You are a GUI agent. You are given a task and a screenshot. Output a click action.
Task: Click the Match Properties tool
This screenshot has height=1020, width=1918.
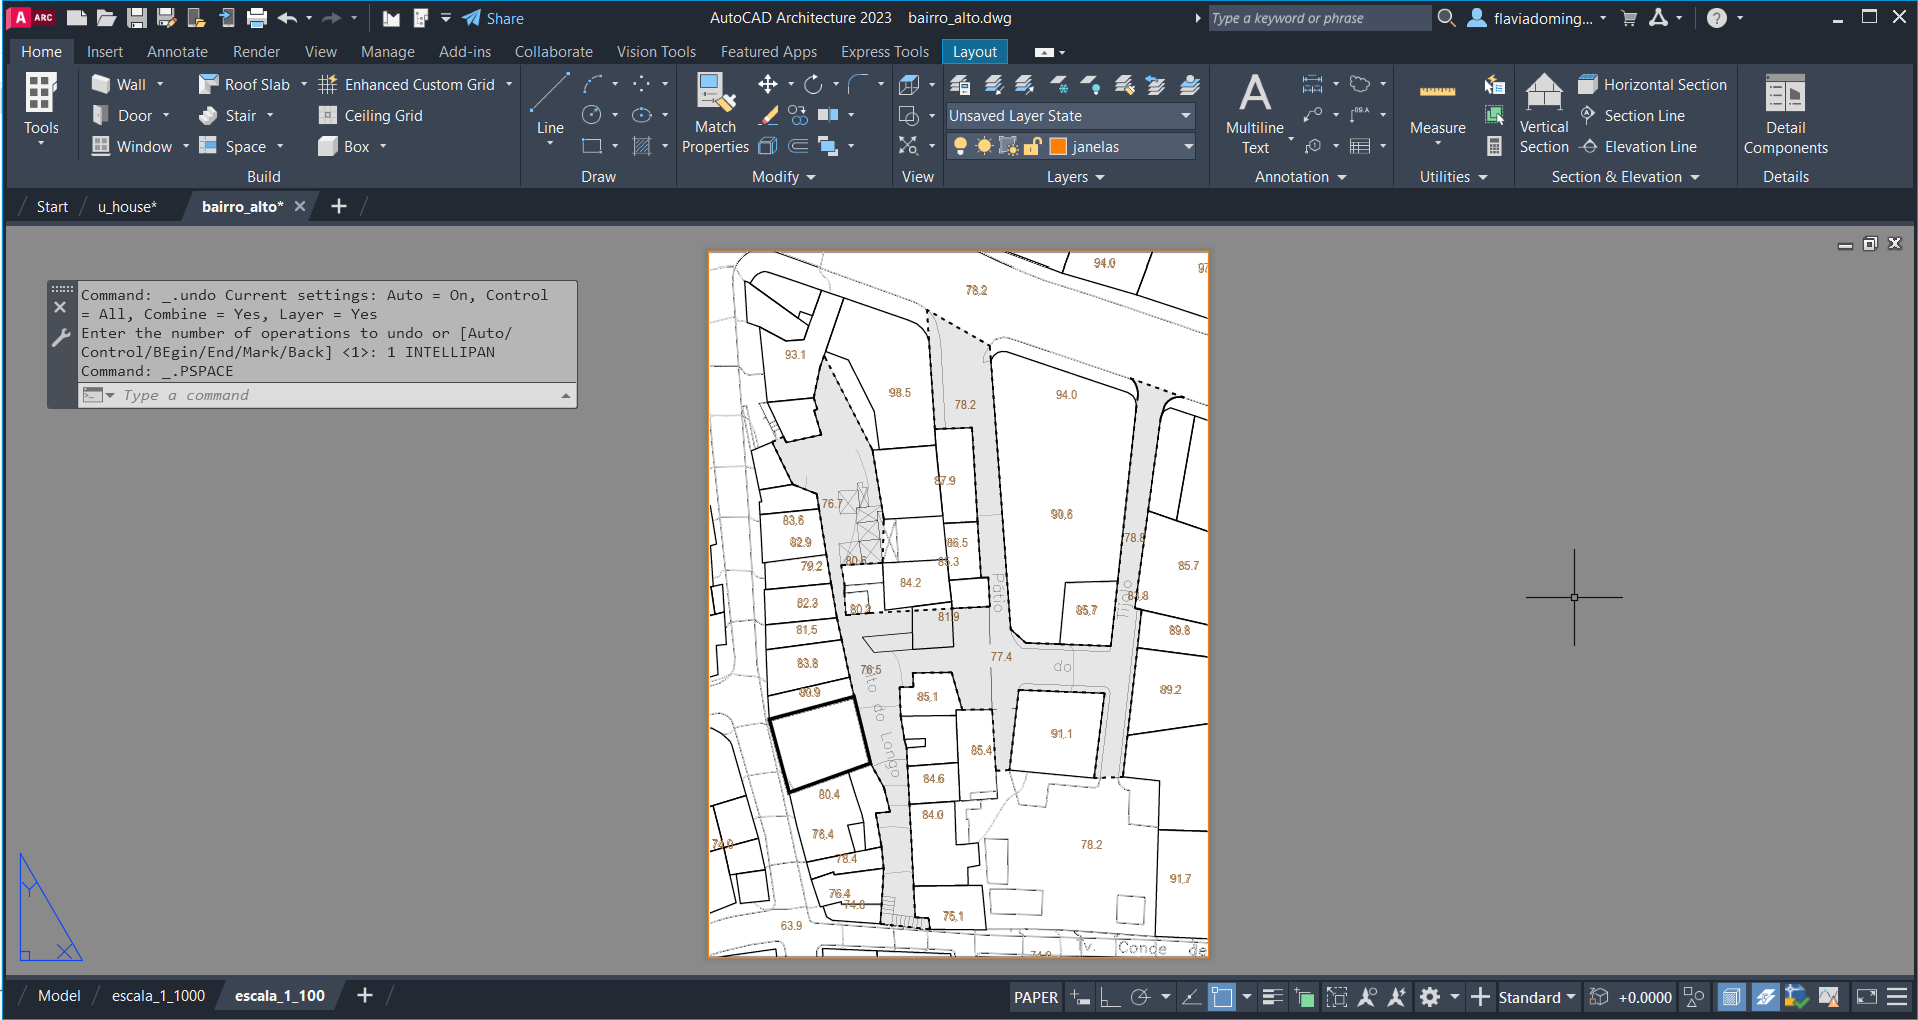715,112
